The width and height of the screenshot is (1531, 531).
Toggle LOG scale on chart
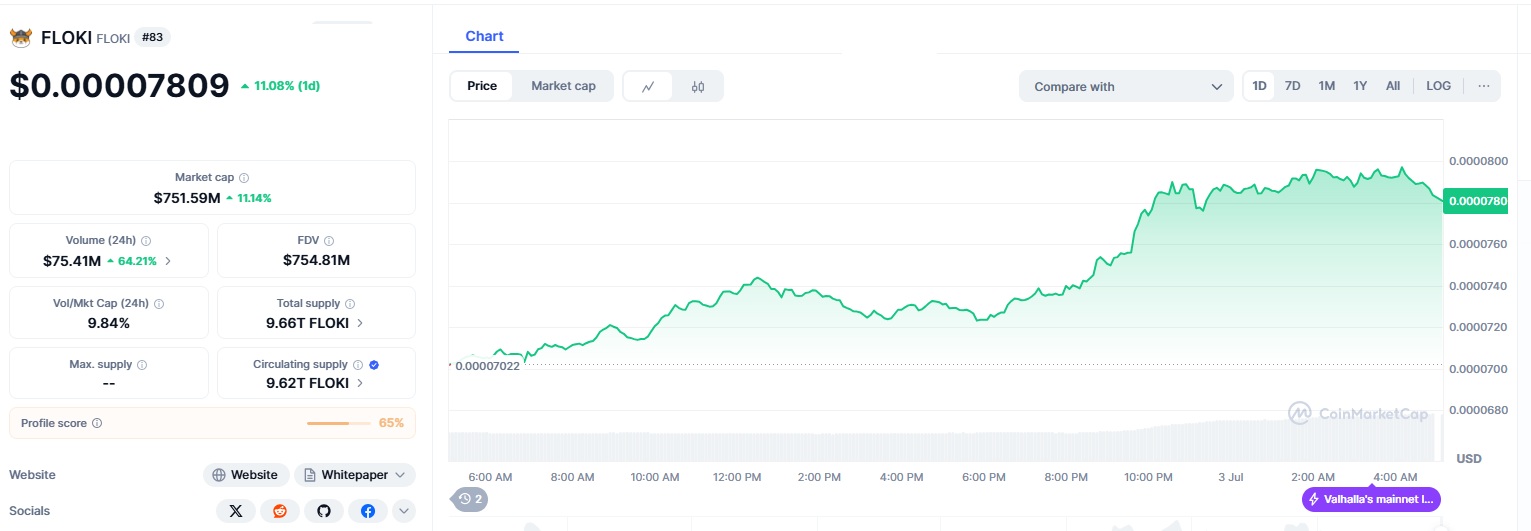pos(1438,86)
